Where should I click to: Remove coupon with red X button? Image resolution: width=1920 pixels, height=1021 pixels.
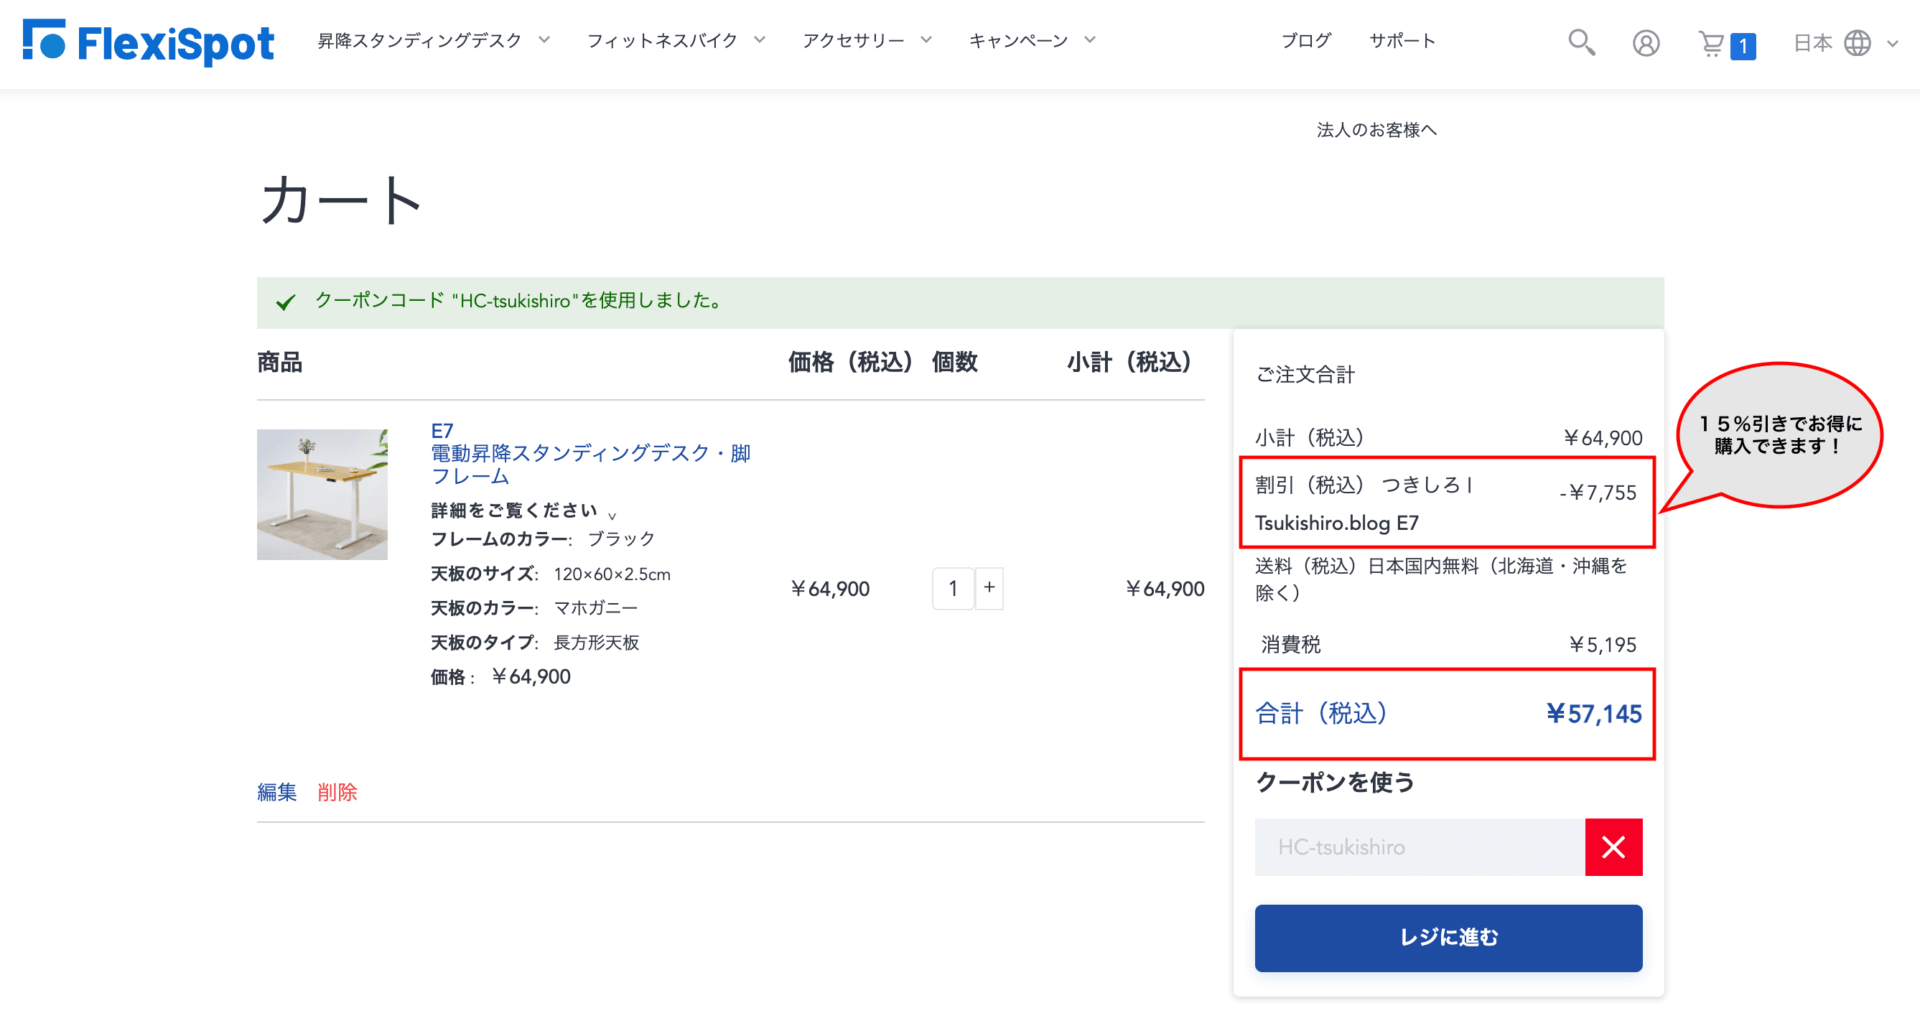click(x=1613, y=847)
